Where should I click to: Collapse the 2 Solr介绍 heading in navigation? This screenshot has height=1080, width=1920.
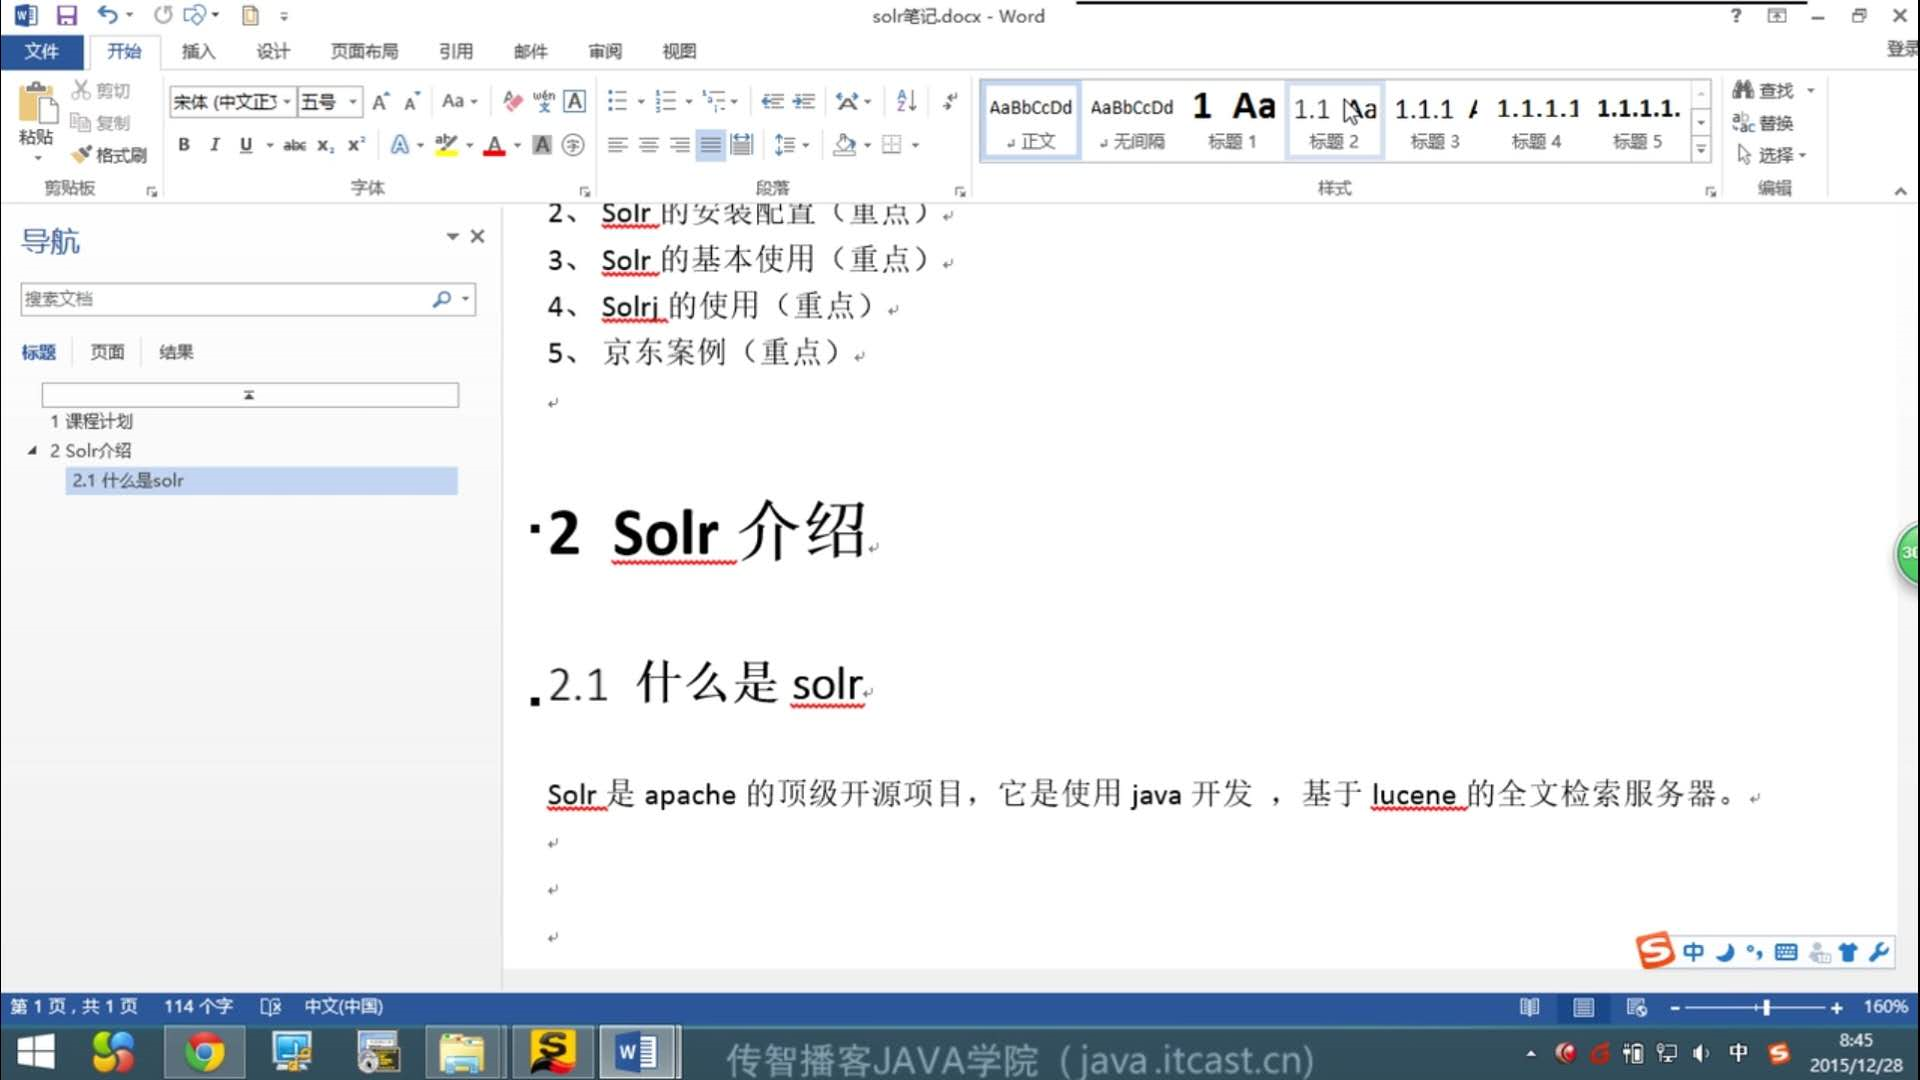tap(32, 450)
